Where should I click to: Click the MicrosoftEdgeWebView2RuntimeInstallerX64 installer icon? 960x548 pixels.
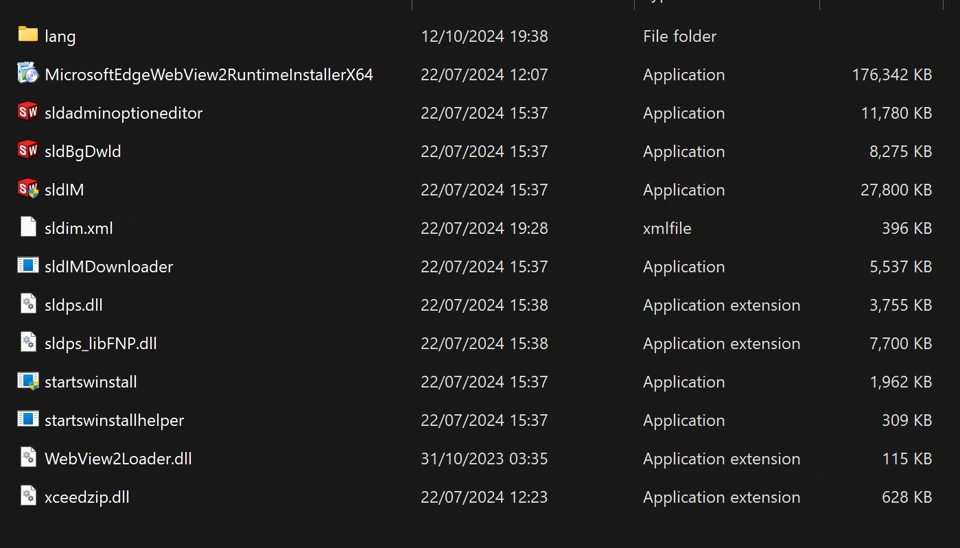(x=28, y=73)
